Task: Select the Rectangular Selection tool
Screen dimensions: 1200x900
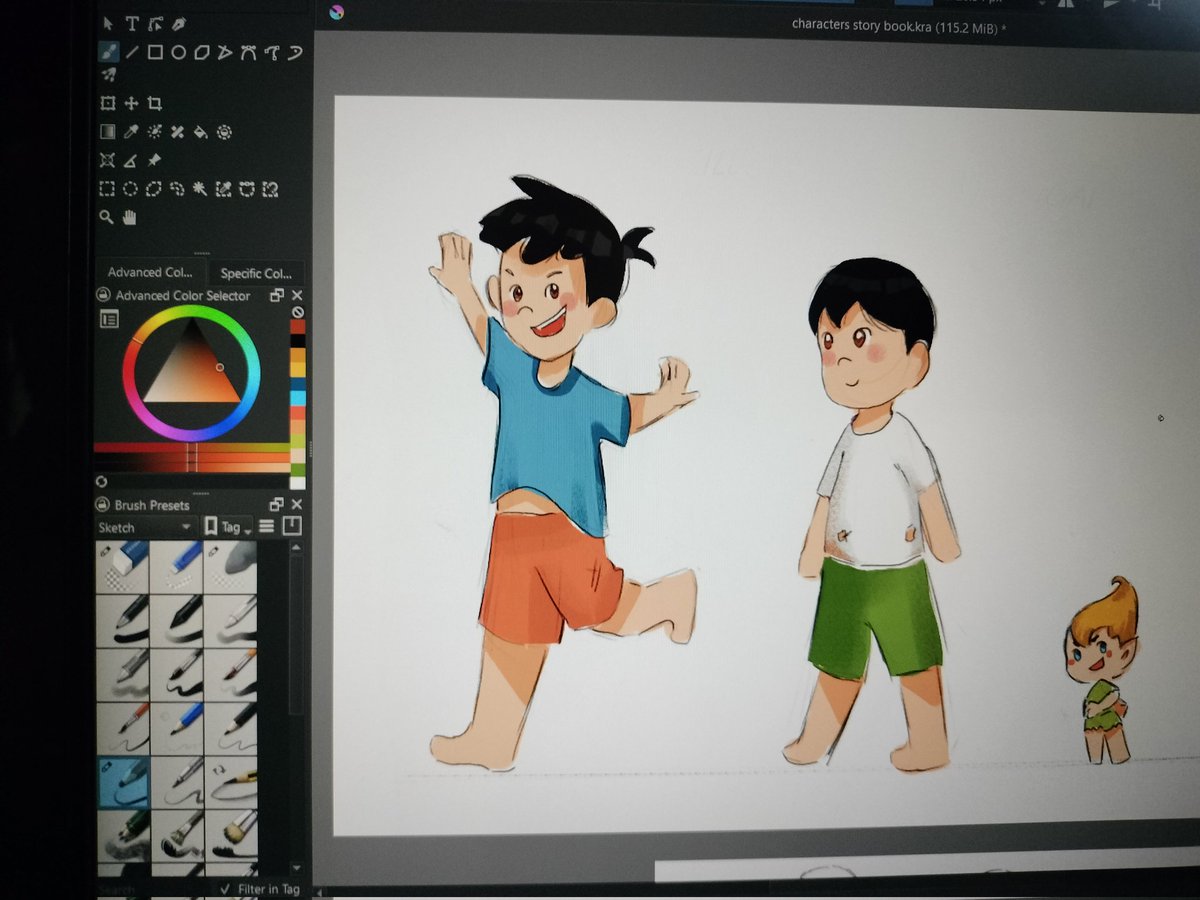Action: (x=108, y=188)
